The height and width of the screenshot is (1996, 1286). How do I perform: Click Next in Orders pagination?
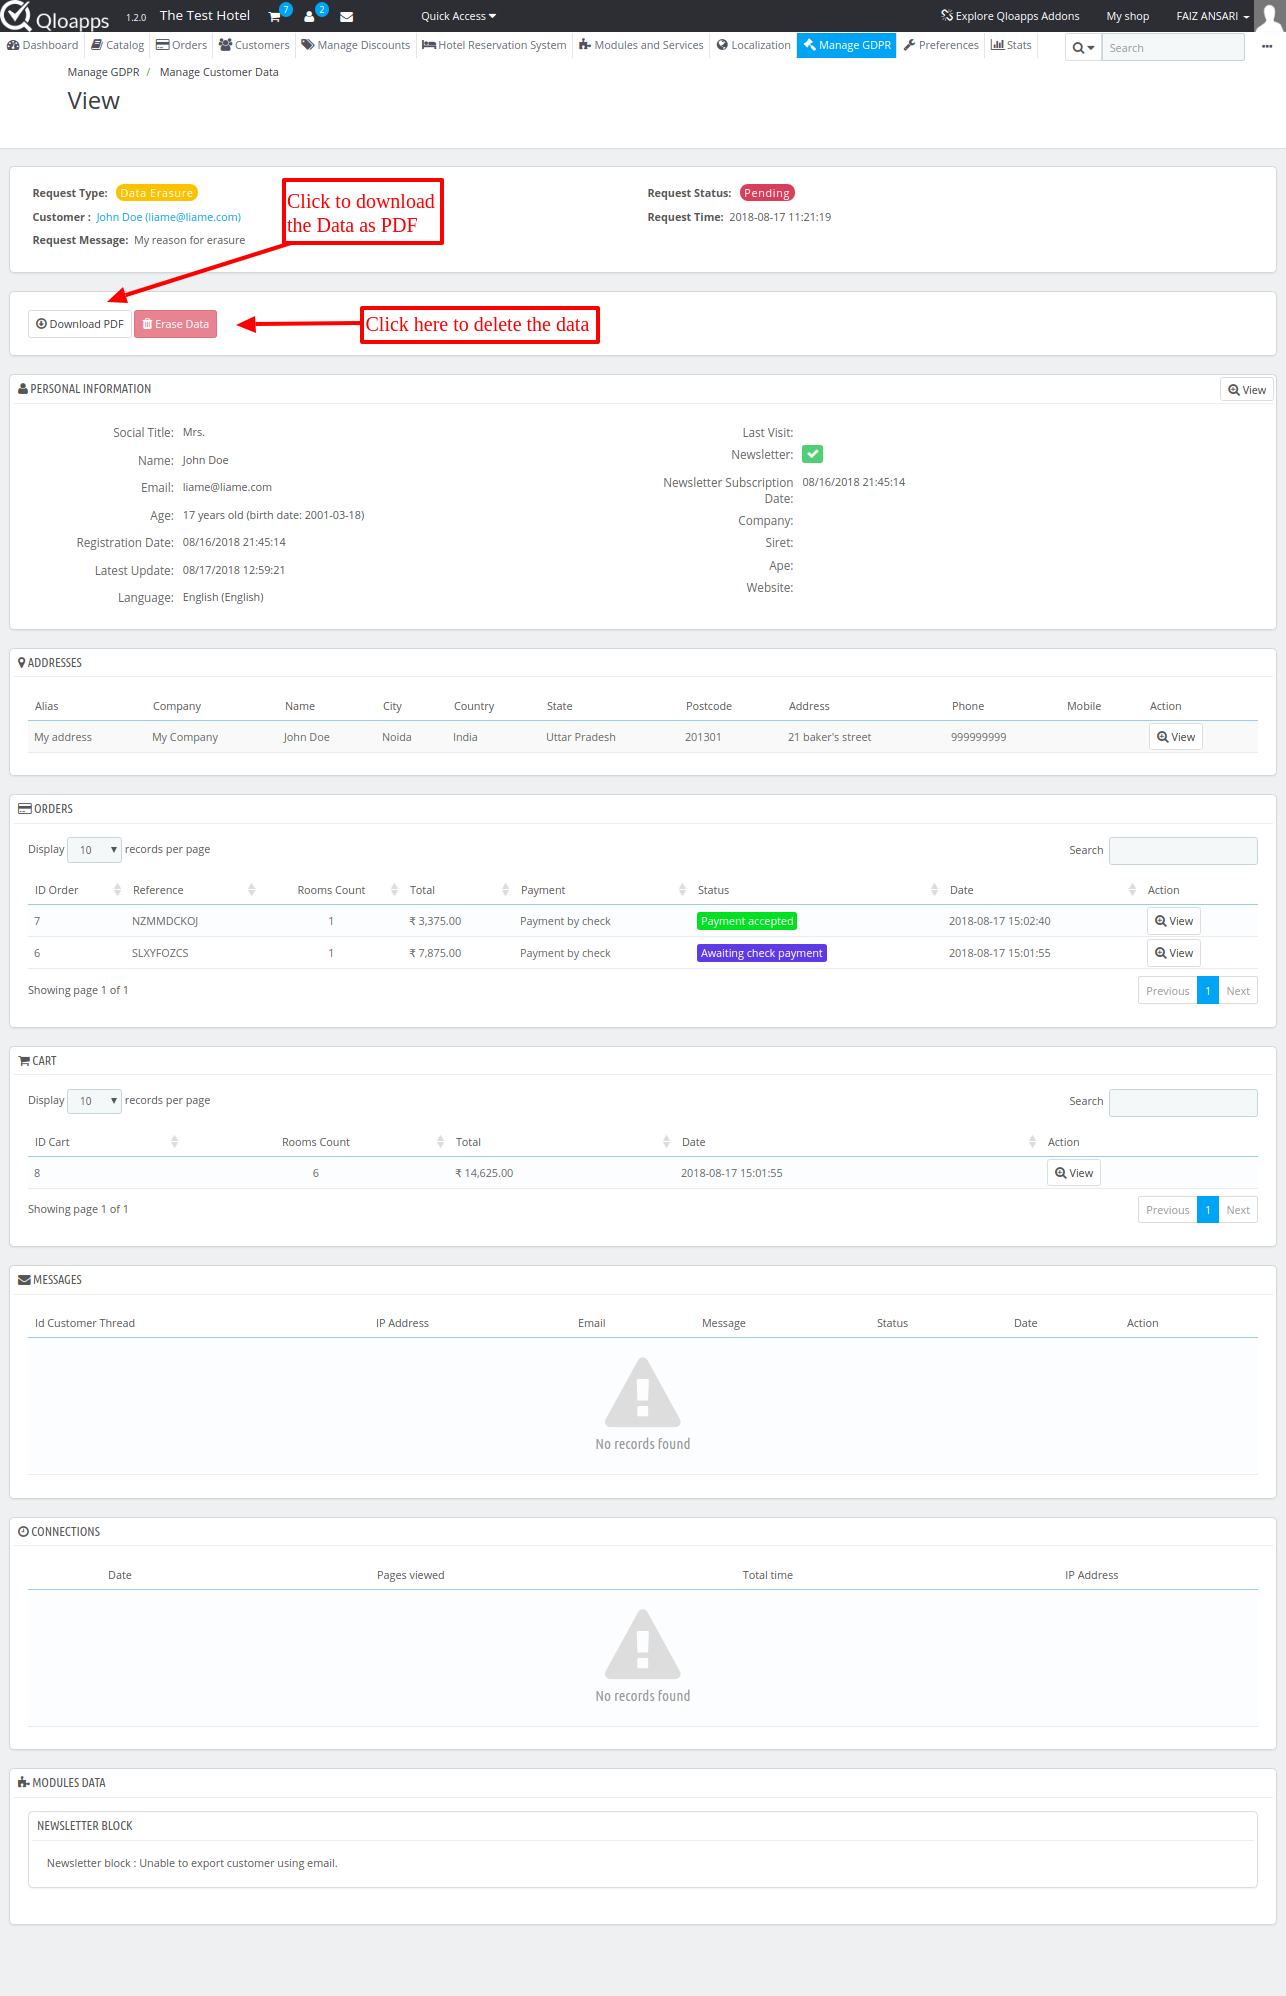(x=1238, y=991)
